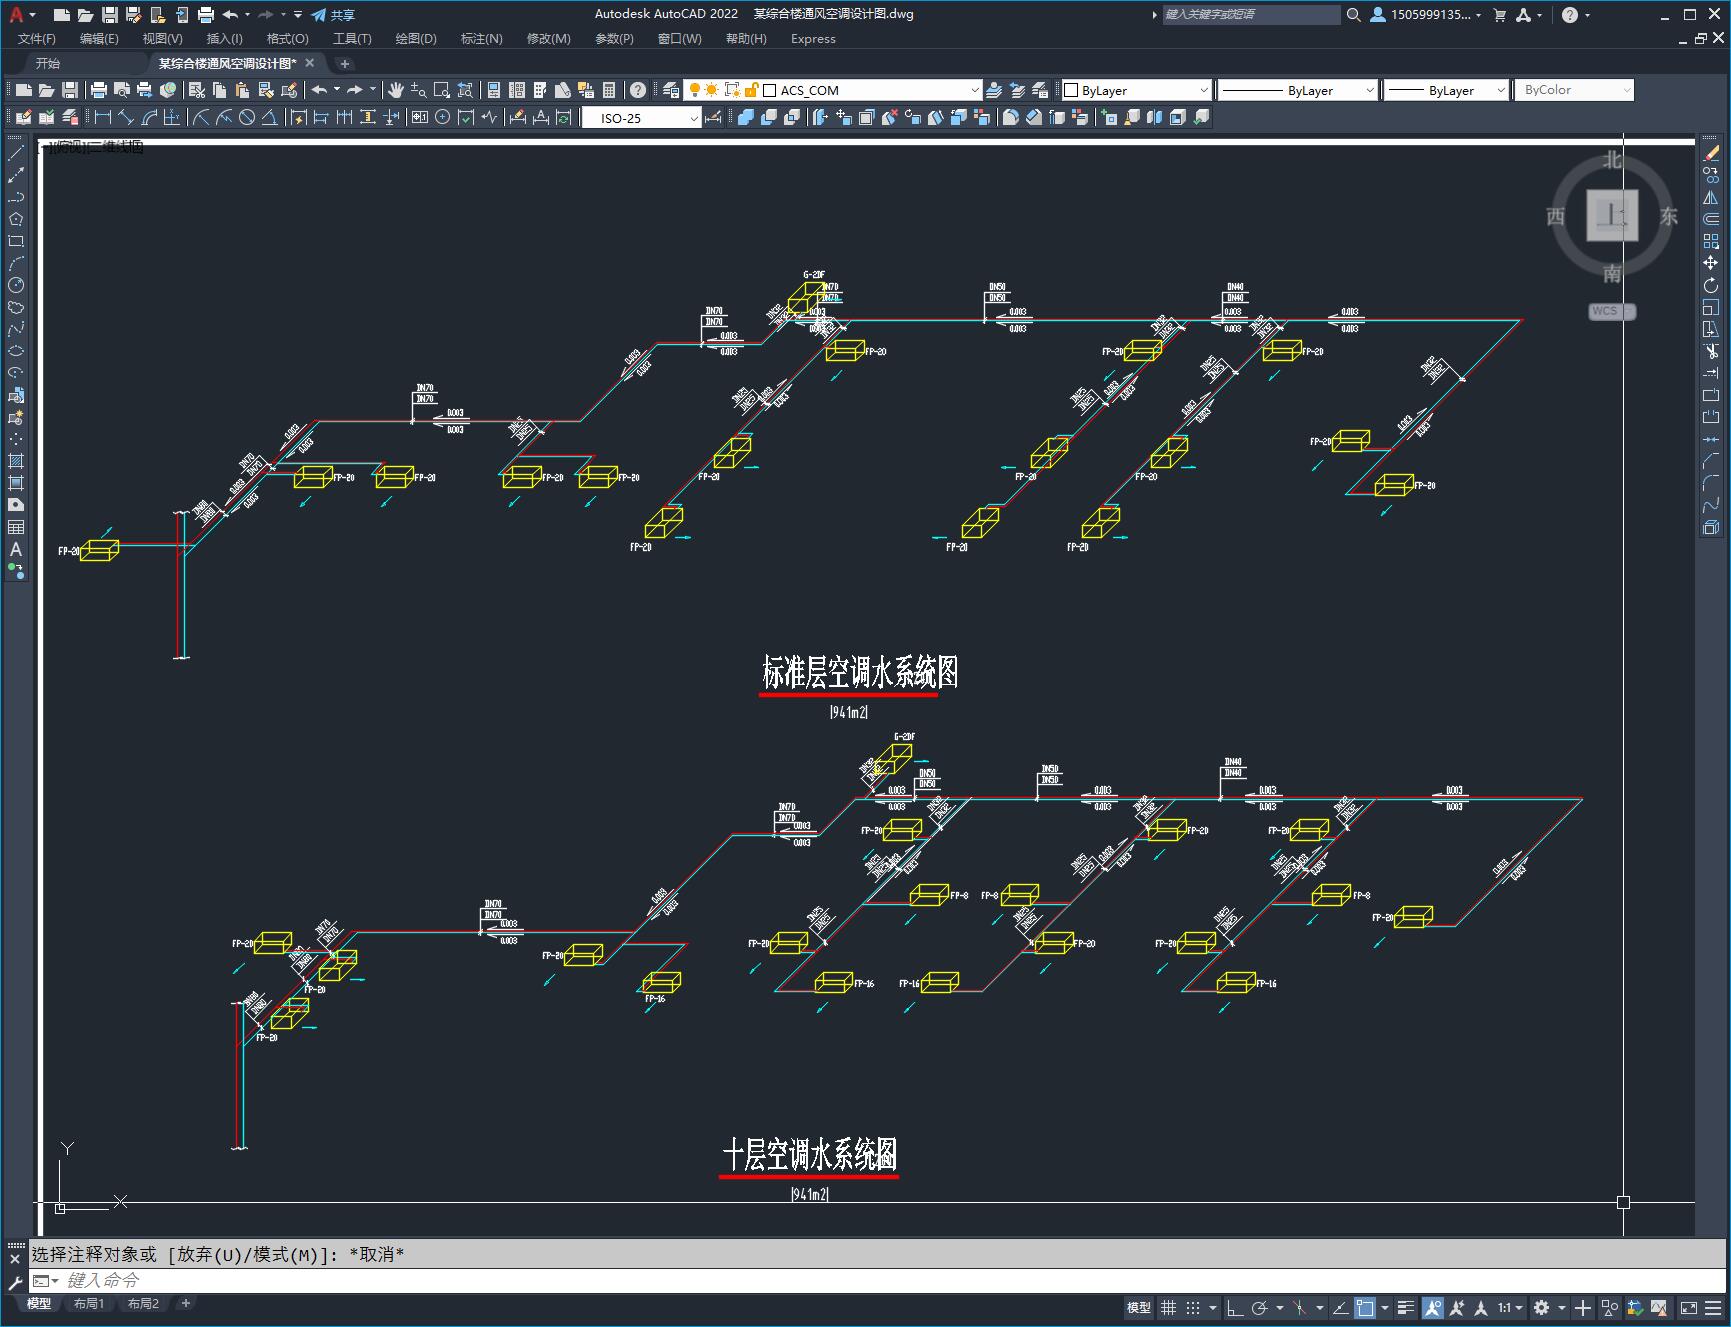Click the Workspace Switching gear icon
The image size is (1731, 1327).
pyautogui.click(x=1541, y=1307)
